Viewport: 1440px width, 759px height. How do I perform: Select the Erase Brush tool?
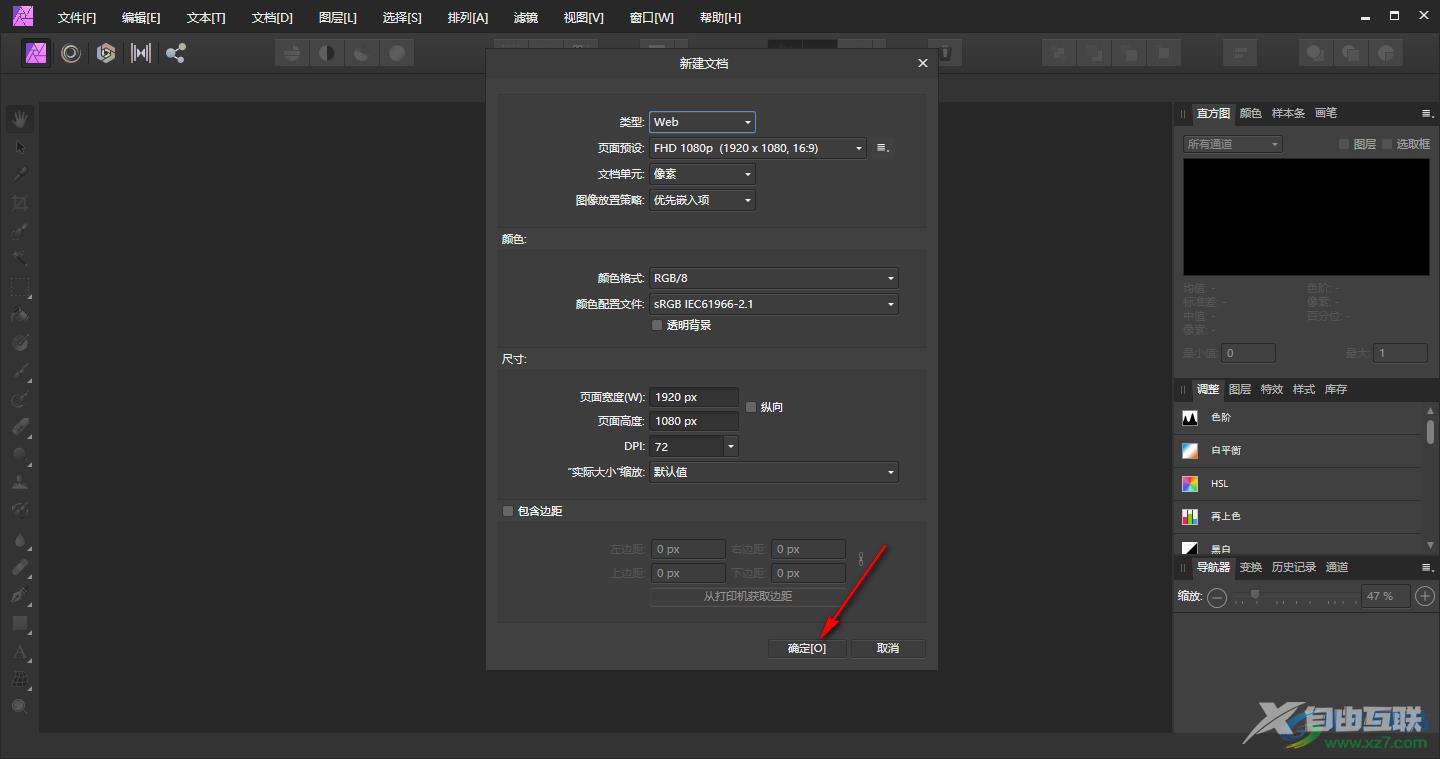coord(20,427)
